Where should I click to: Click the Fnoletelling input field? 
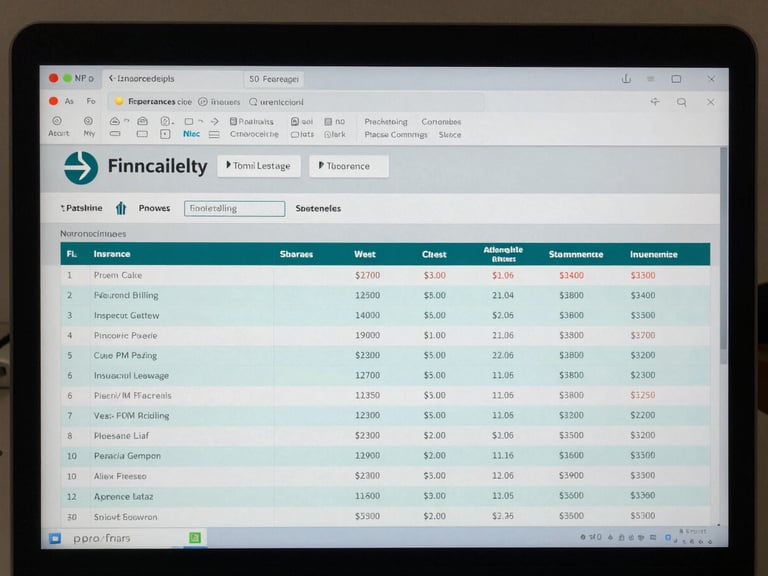[x=235, y=209]
